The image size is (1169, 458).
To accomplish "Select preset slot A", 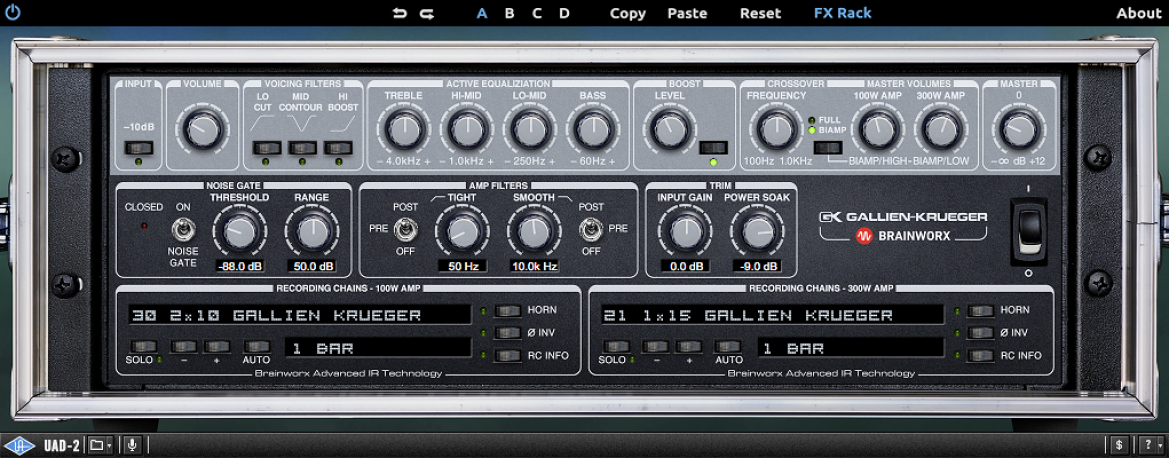I will pos(482,13).
